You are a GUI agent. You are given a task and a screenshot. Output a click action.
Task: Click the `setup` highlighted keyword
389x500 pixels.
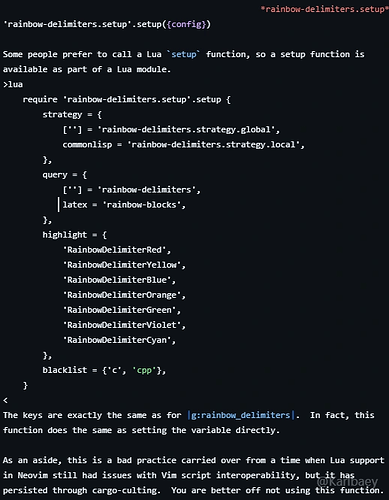(183, 54)
